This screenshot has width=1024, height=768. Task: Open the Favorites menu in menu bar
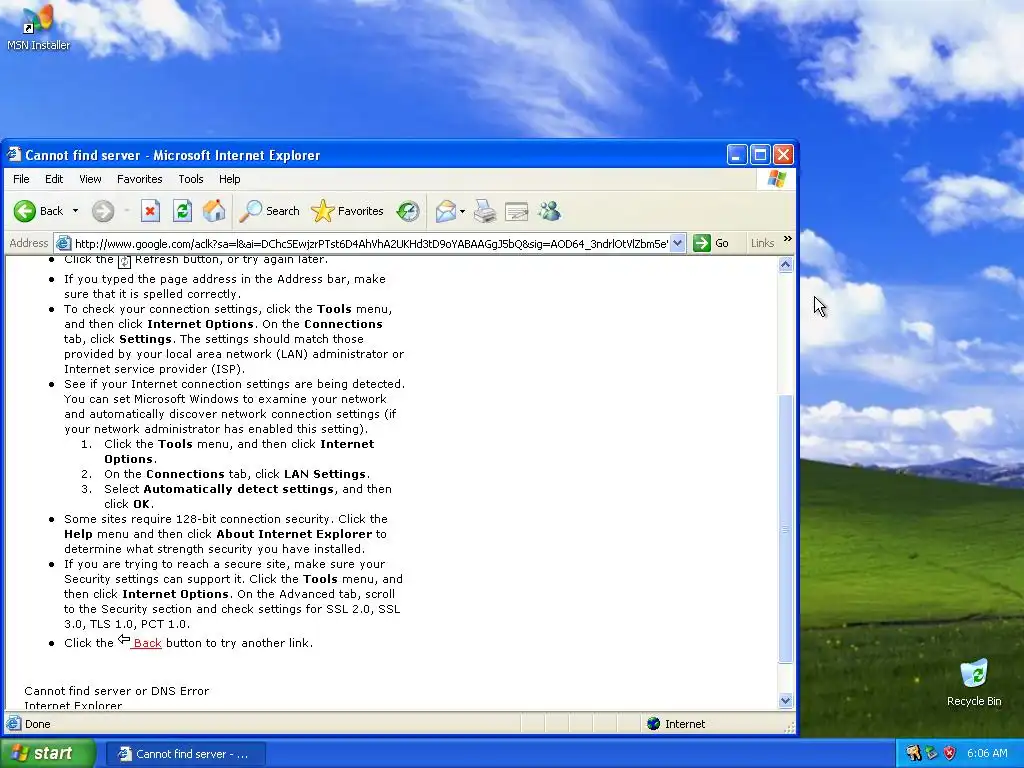[x=140, y=179]
